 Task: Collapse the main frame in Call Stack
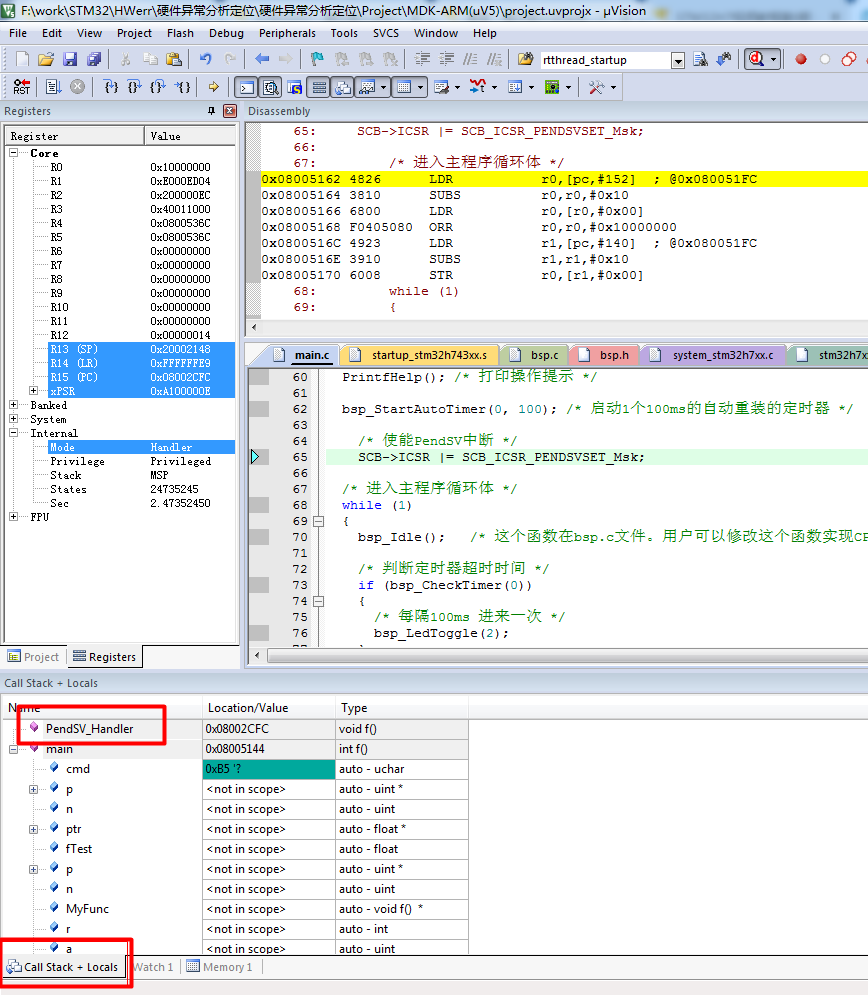[13, 748]
